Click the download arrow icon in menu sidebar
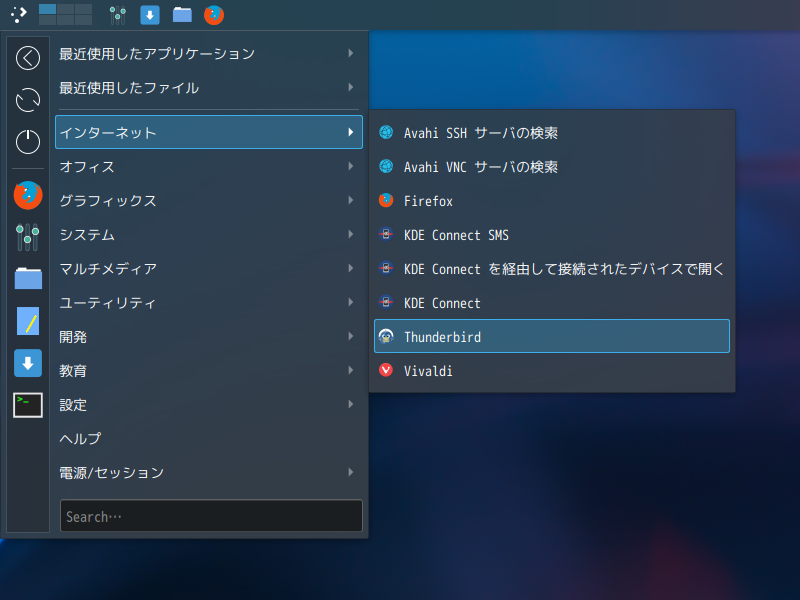The height and width of the screenshot is (600, 800). (28, 363)
